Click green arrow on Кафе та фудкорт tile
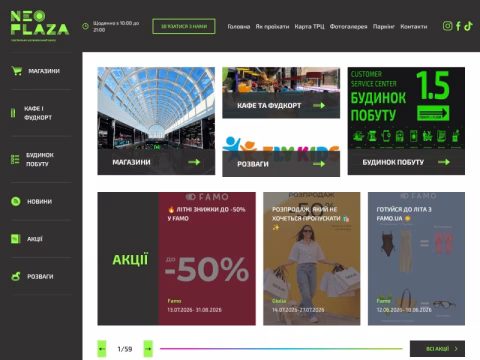 coord(319,105)
